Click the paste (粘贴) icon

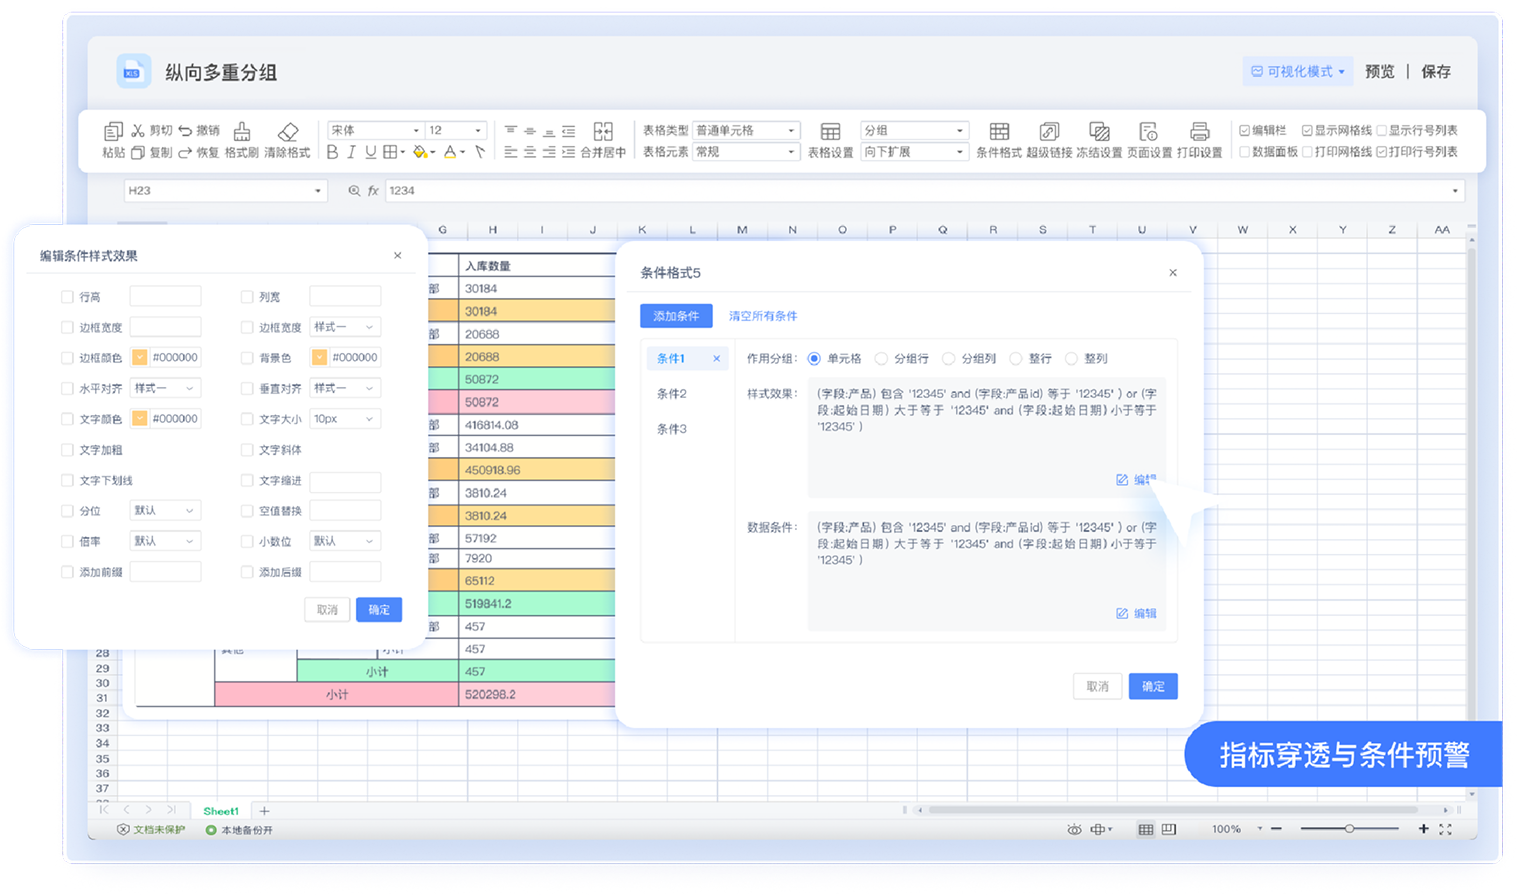(x=113, y=132)
